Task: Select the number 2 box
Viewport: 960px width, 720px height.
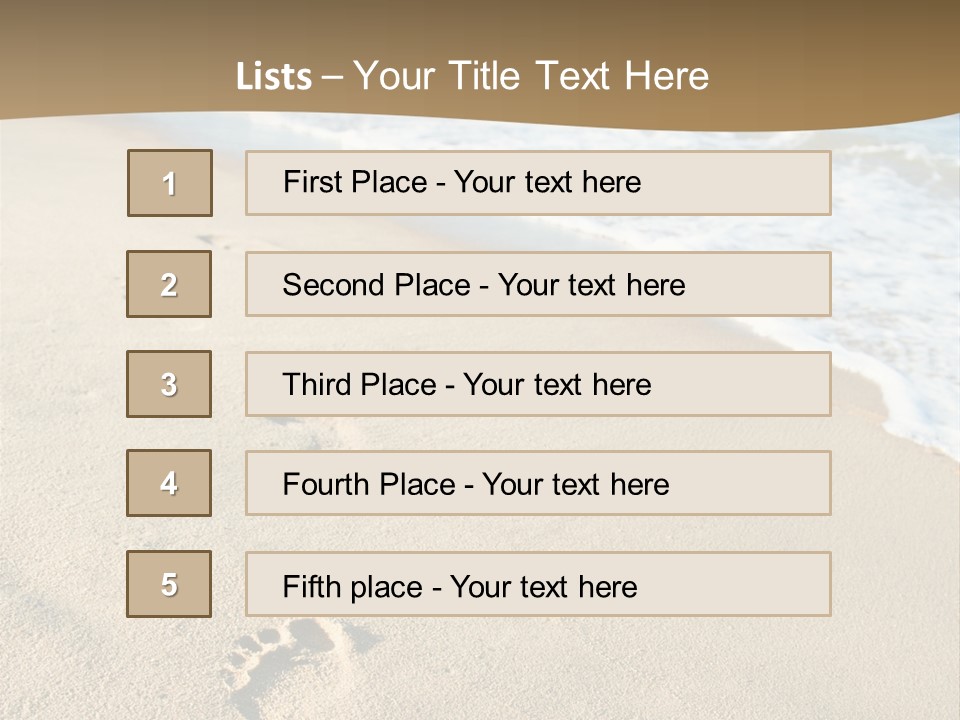Action: click(169, 284)
